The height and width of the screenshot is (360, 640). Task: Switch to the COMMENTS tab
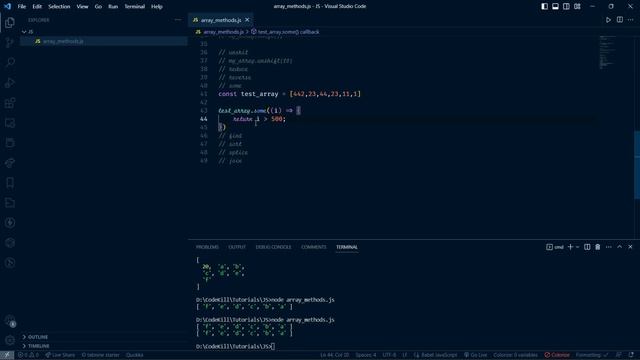point(313,247)
